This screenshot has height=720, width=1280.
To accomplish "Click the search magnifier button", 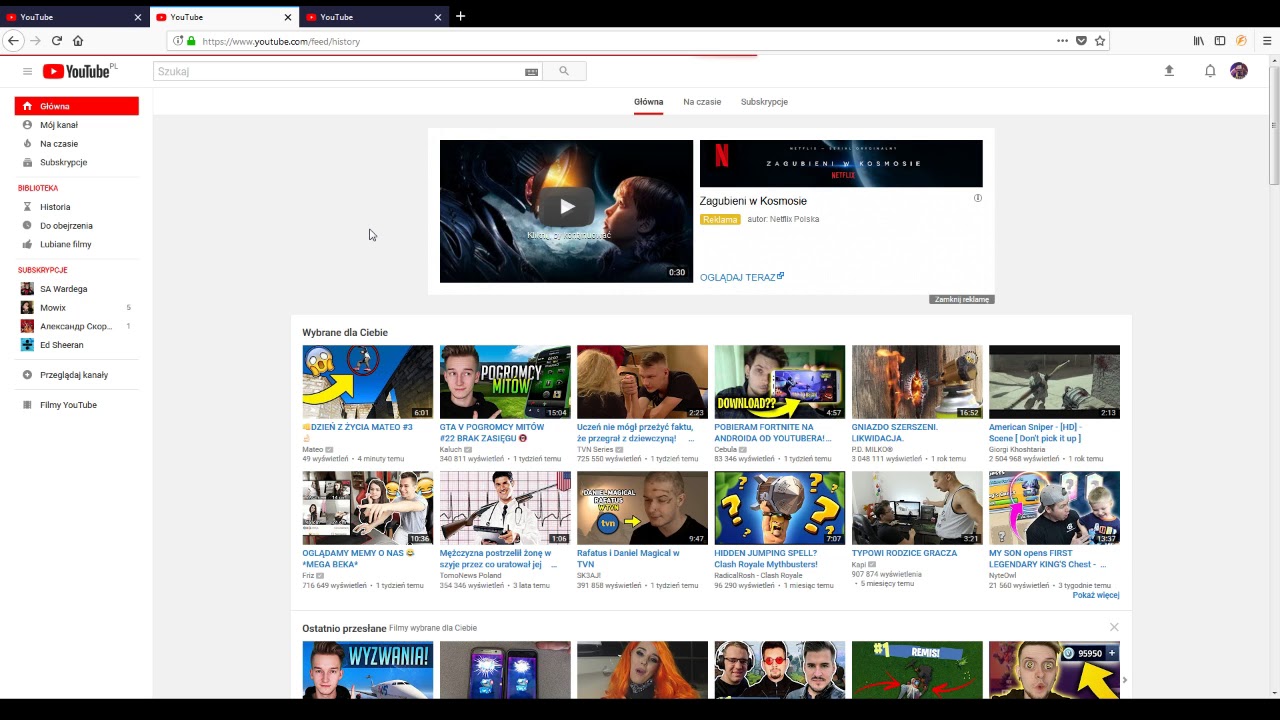I will (564, 71).
